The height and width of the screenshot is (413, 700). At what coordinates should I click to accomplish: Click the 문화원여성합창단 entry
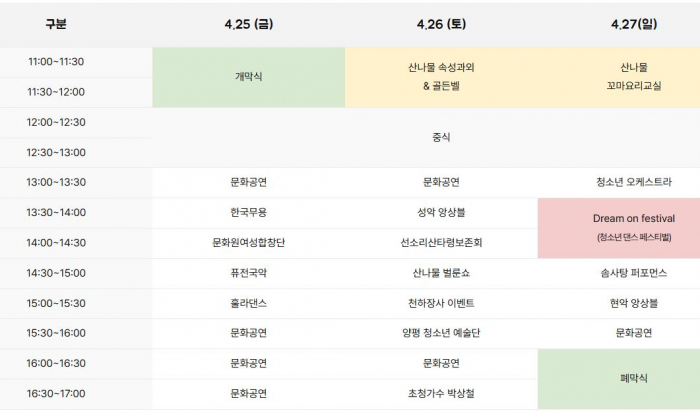[x=248, y=242]
